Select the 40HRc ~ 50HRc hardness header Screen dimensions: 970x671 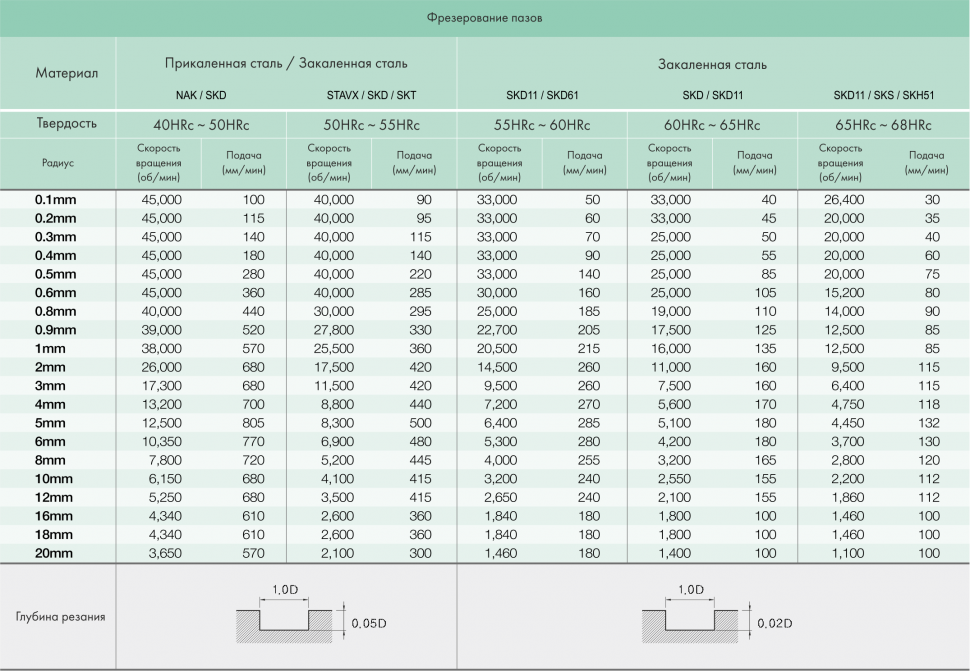point(201,125)
